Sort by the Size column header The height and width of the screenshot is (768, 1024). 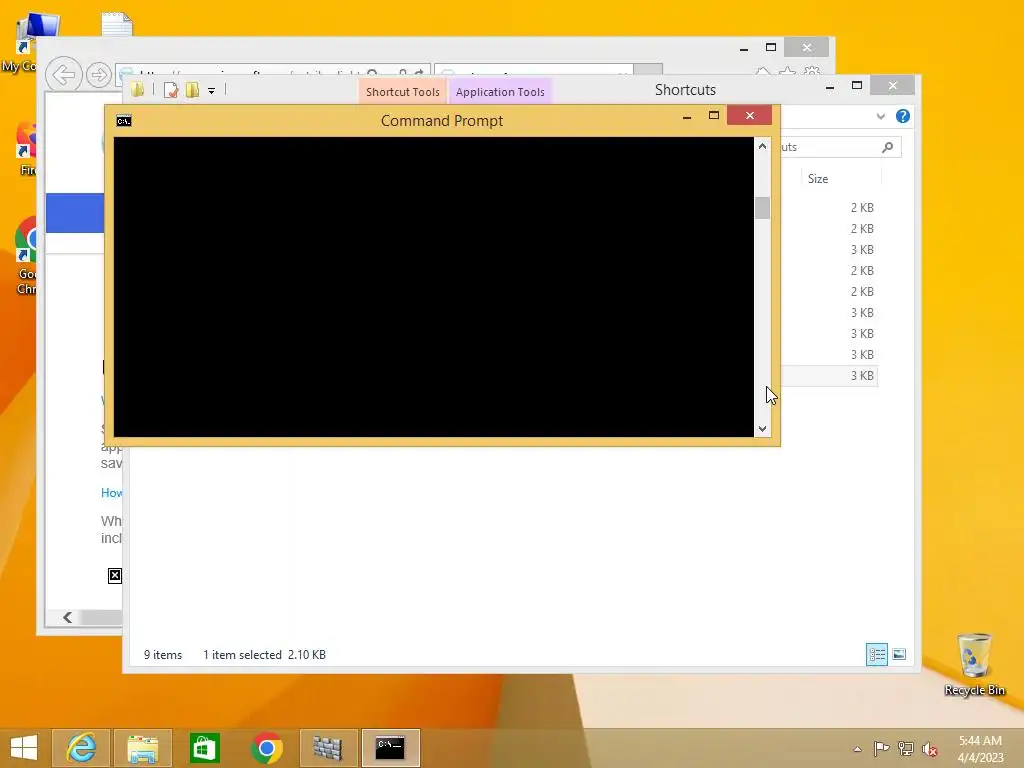[840, 178]
